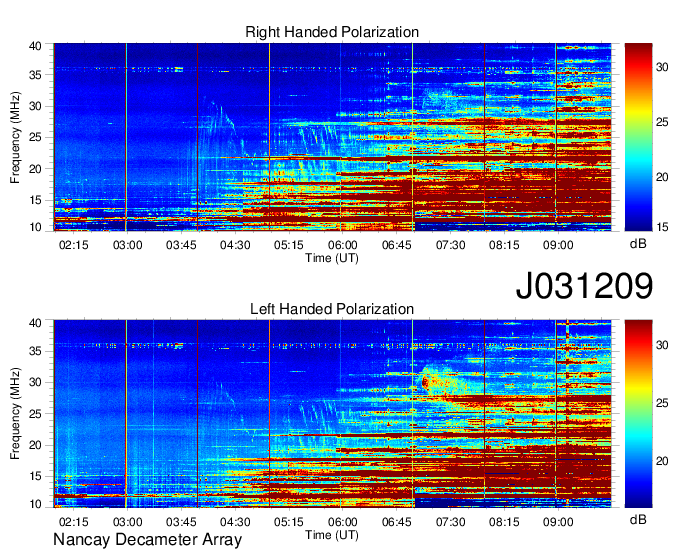Click the Right Handed Polarization spectrogram

(x=332, y=137)
